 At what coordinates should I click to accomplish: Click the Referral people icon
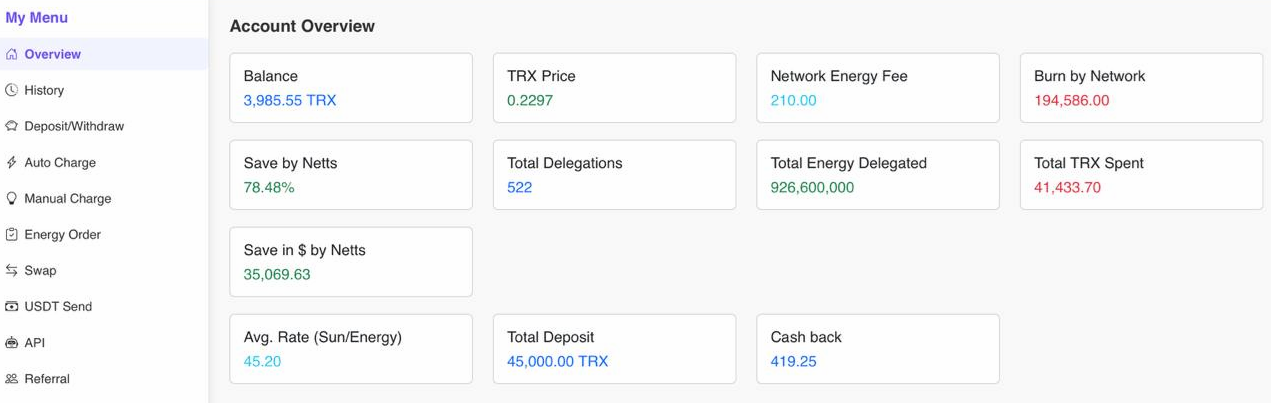[12, 378]
